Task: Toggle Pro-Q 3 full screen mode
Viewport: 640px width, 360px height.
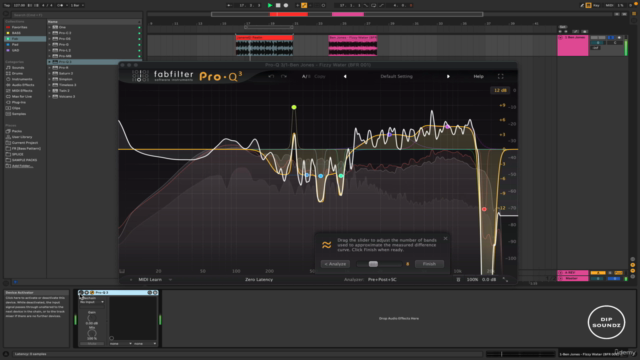Action: click(500, 76)
